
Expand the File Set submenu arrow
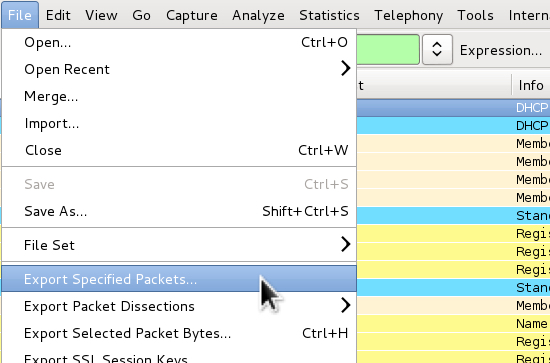point(346,244)
